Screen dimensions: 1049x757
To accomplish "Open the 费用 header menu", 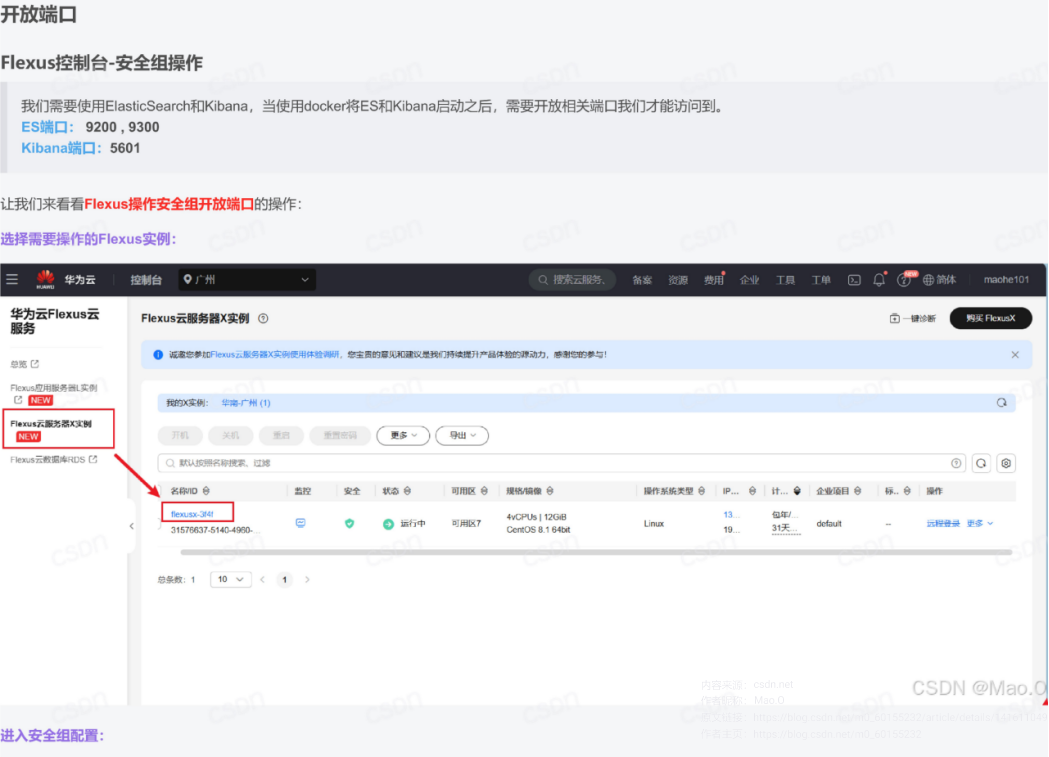I will coord(714,280).
